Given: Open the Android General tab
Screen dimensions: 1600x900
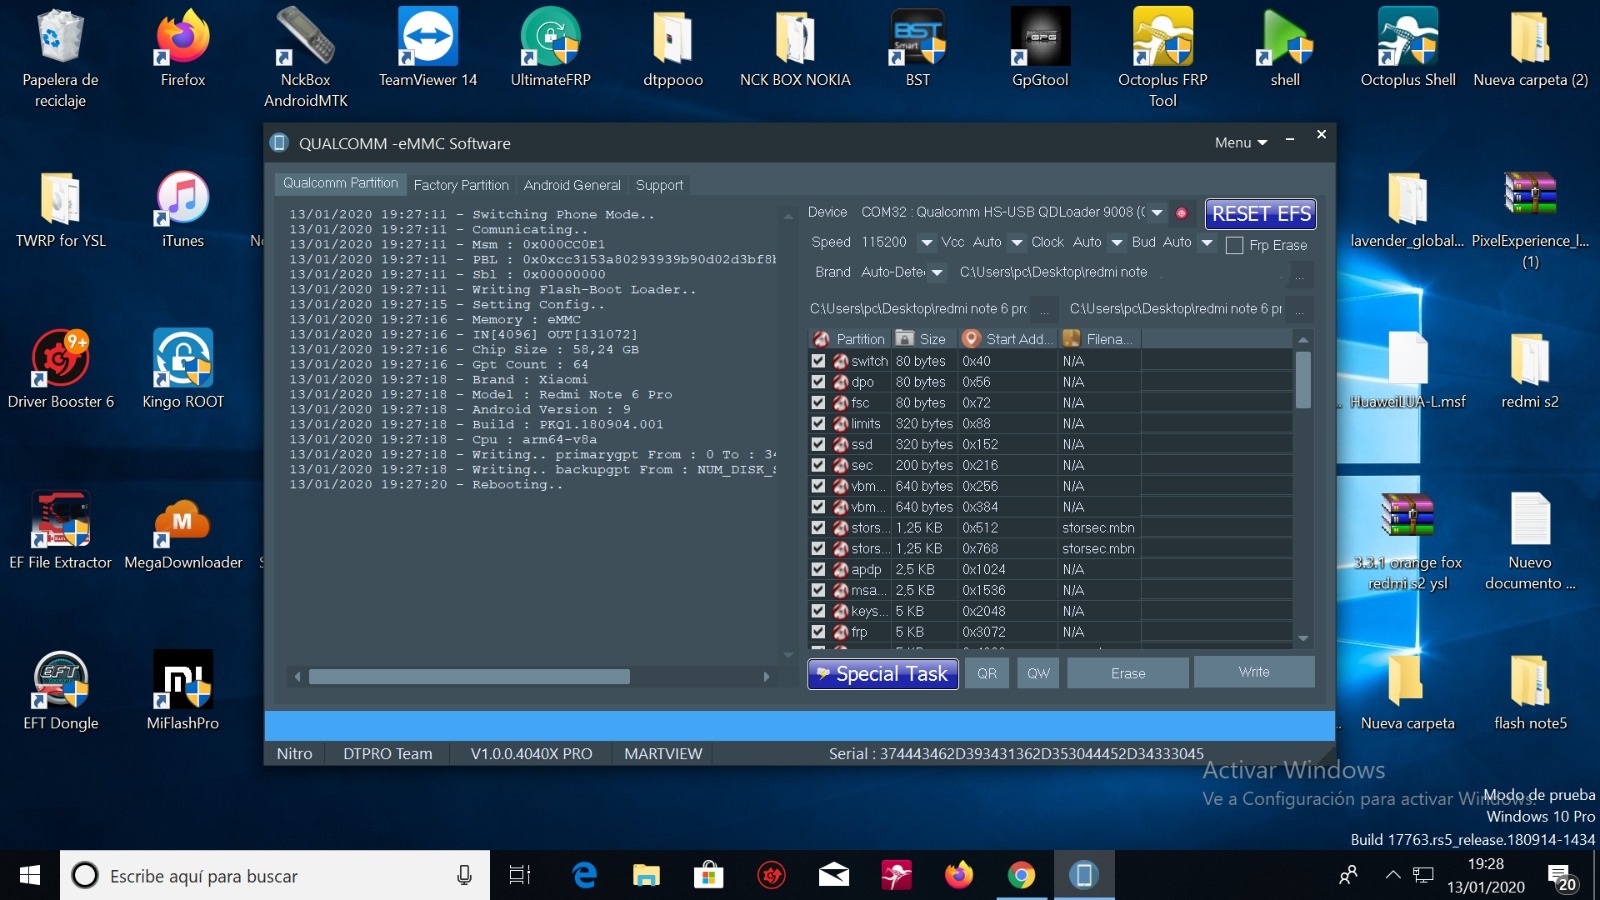Looking at the screenshot, I should point(572,185).
